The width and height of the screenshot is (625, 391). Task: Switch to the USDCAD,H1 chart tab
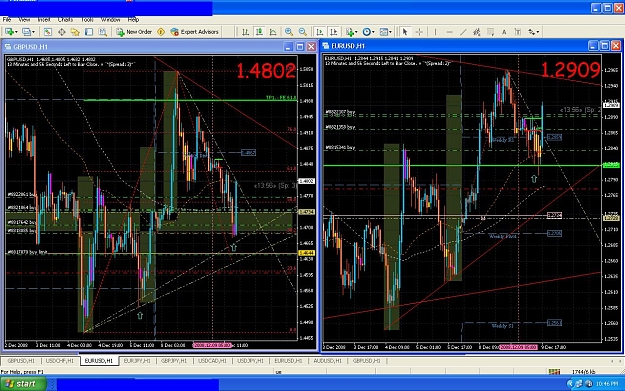(212, 361)
